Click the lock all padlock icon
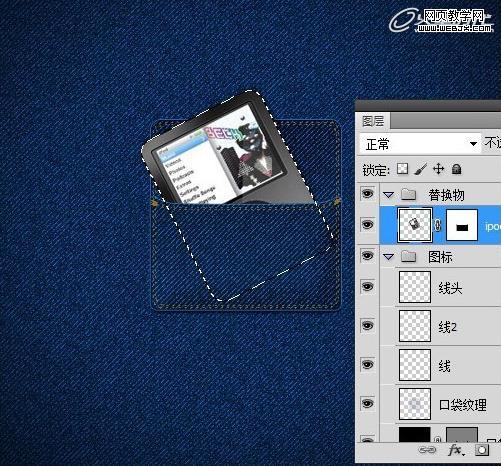Viewport: 501px width, 466px height. point(456,169)
